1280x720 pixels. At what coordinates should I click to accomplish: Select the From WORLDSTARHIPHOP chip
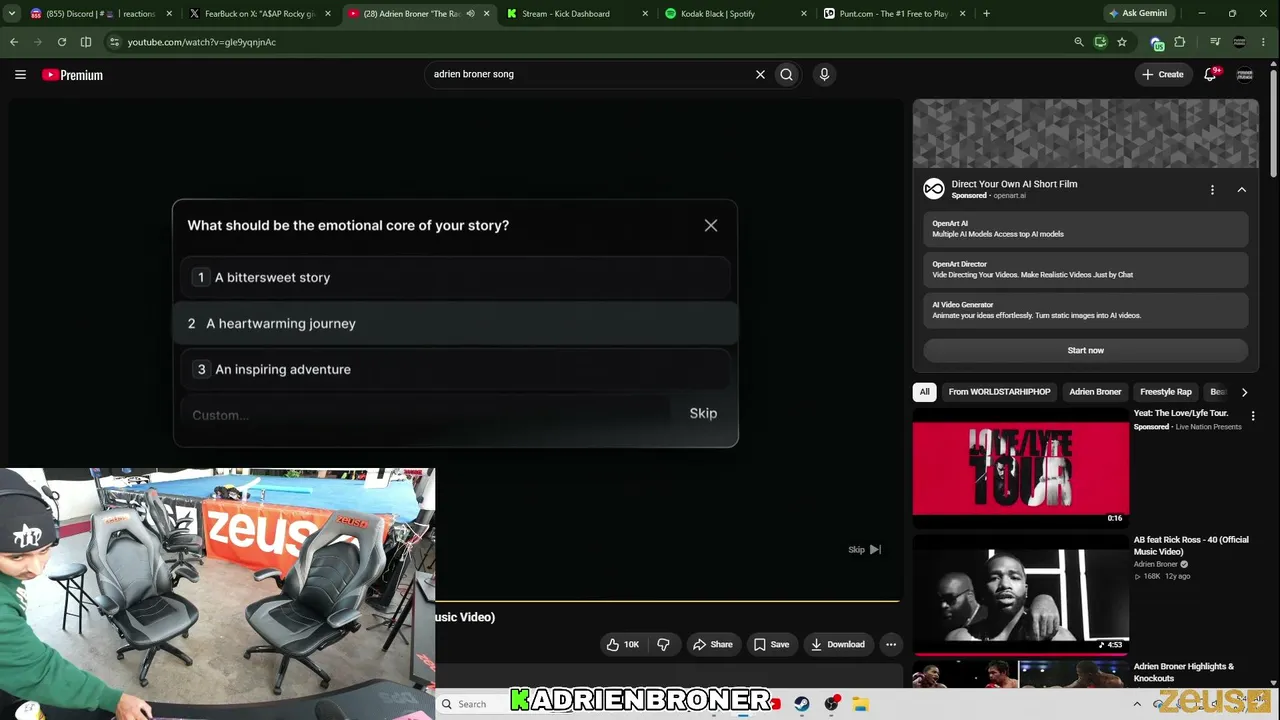tap(999, 392)
